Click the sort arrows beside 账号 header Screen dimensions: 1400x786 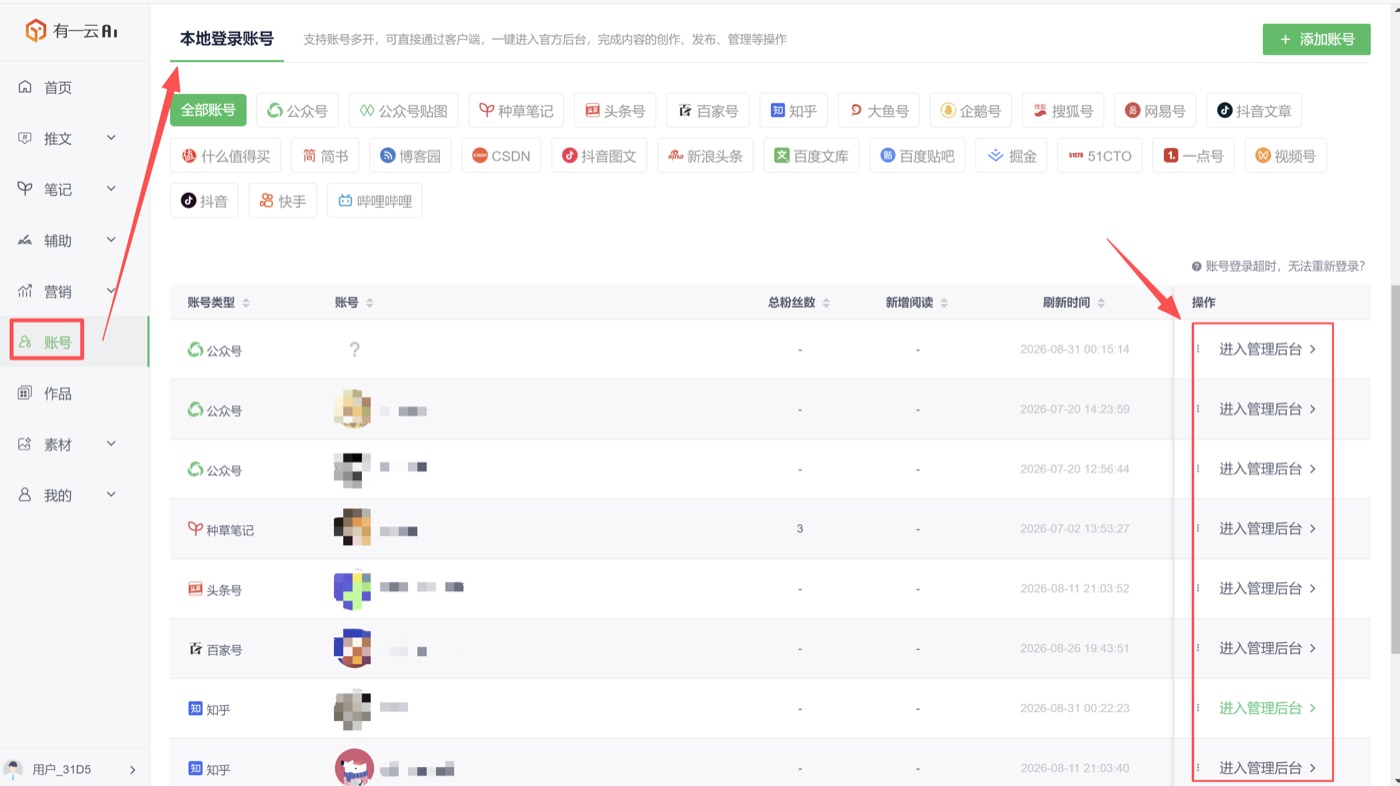(369, 303)
